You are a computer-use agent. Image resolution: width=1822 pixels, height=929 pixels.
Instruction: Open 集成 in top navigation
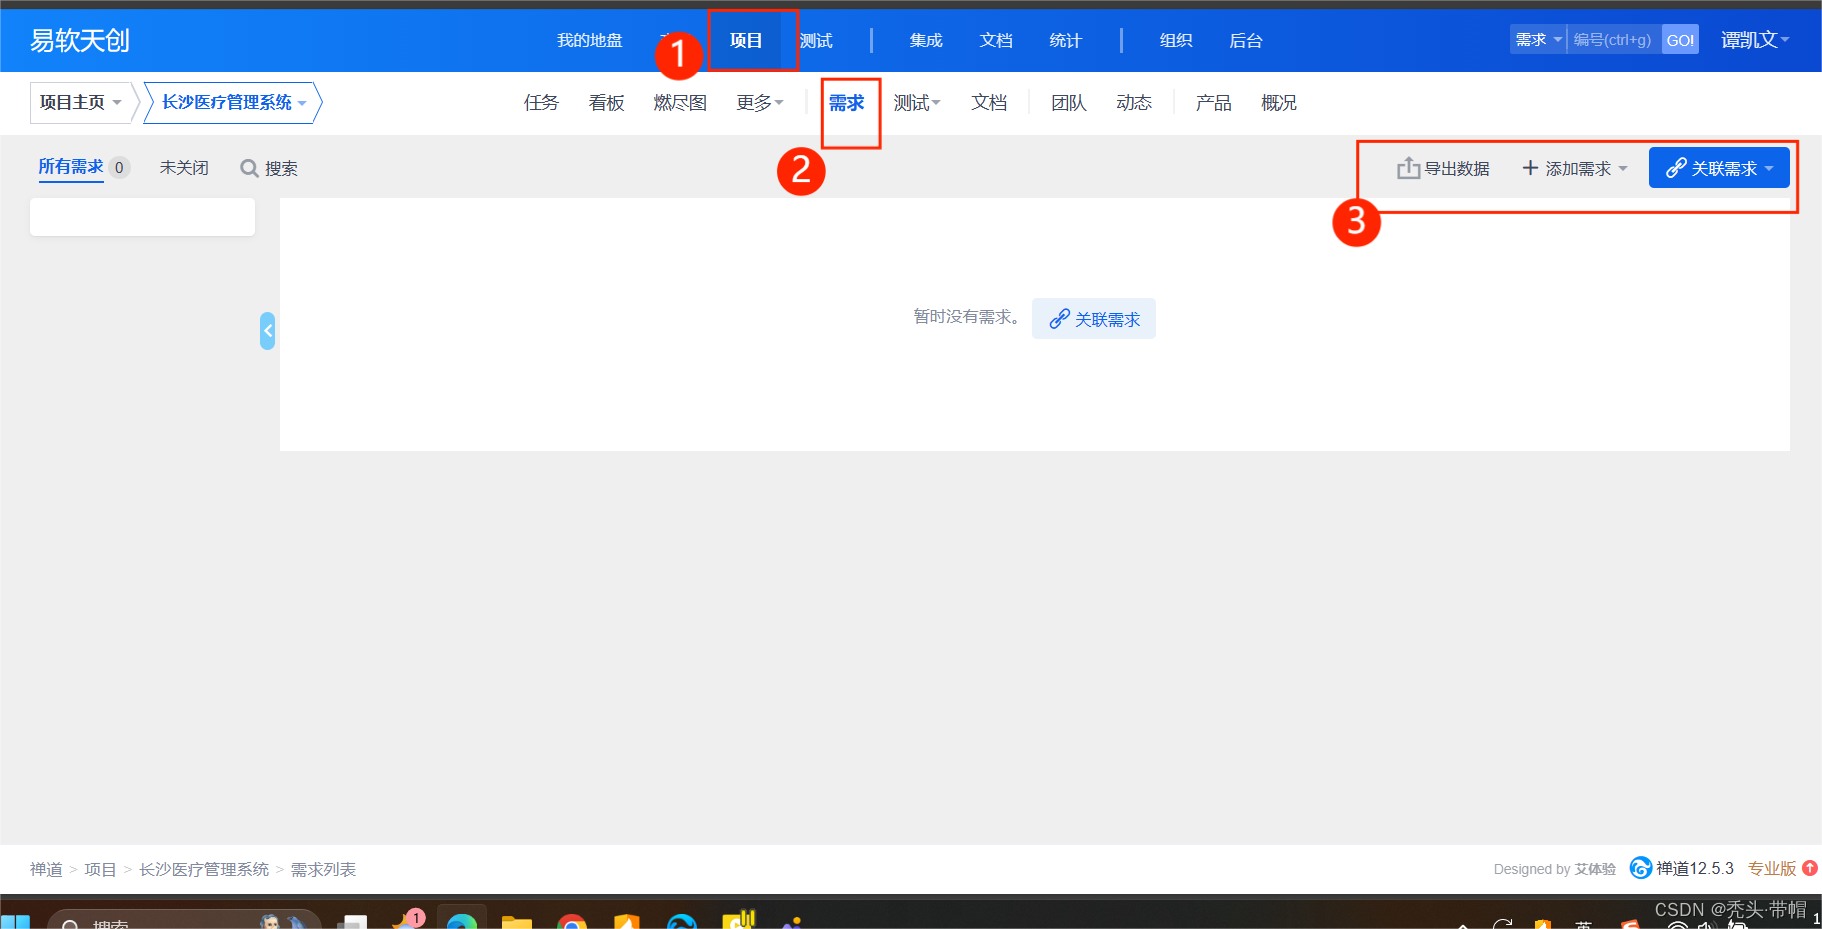pos(926,41)
